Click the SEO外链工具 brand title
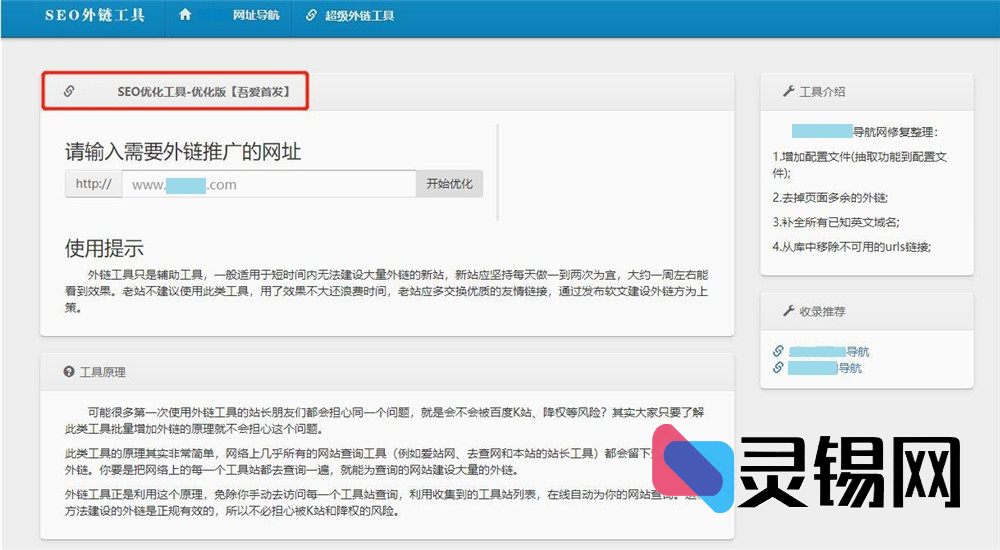Screen dimensions: 1000x550 95,16
